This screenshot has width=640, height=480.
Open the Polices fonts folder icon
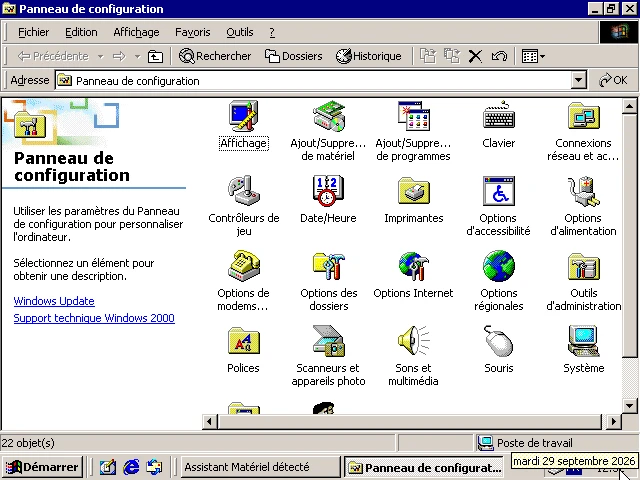coord(243,341)
